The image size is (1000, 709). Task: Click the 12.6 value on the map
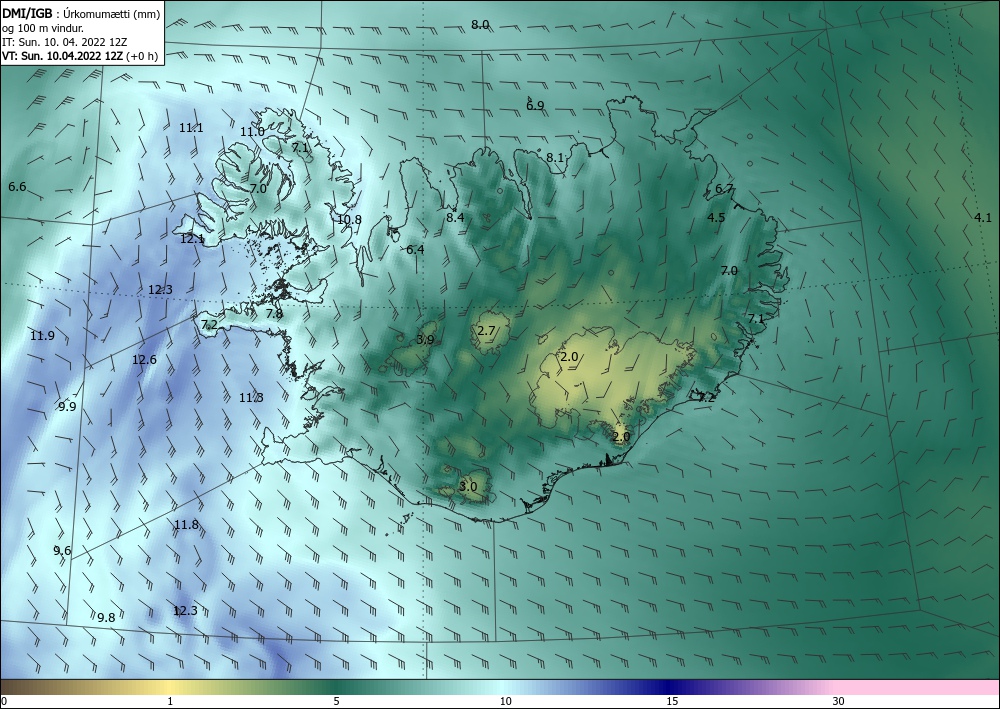click(144, 360)
